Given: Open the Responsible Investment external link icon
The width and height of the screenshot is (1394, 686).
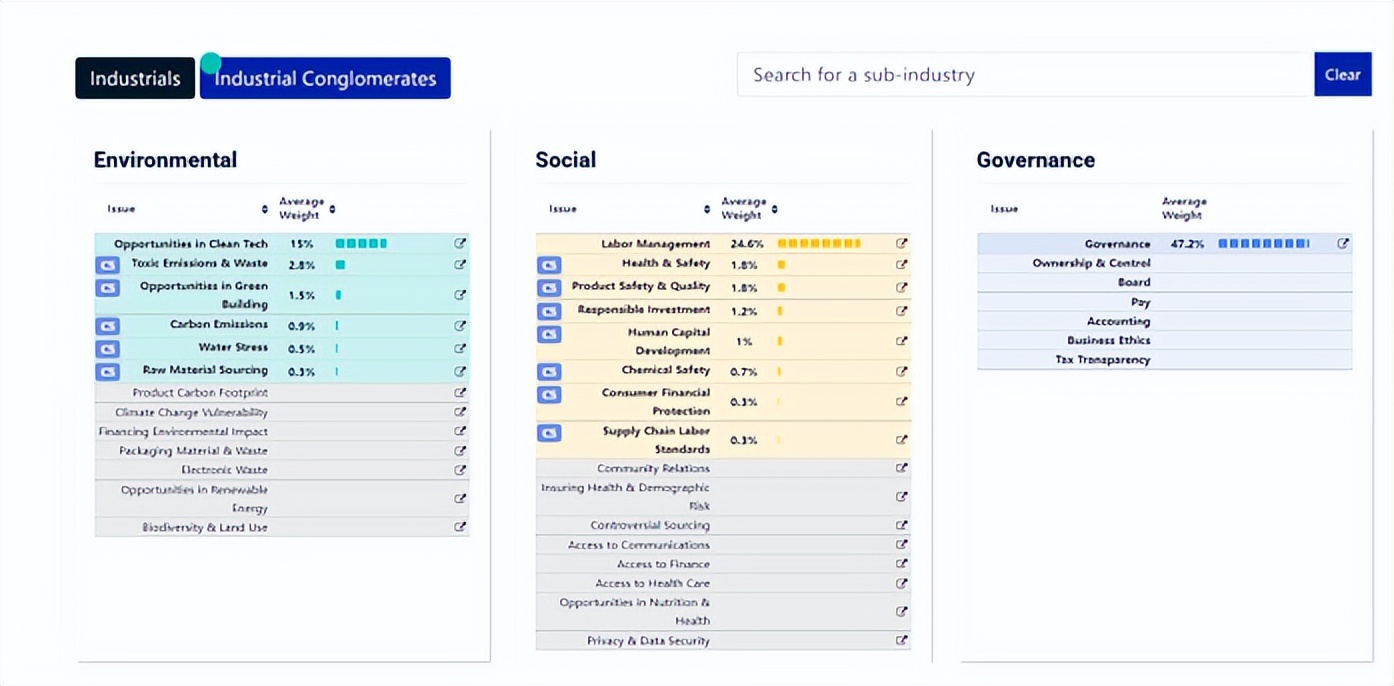Looking at the screenshot, I should pyautogui.click(x=901, y=311).
